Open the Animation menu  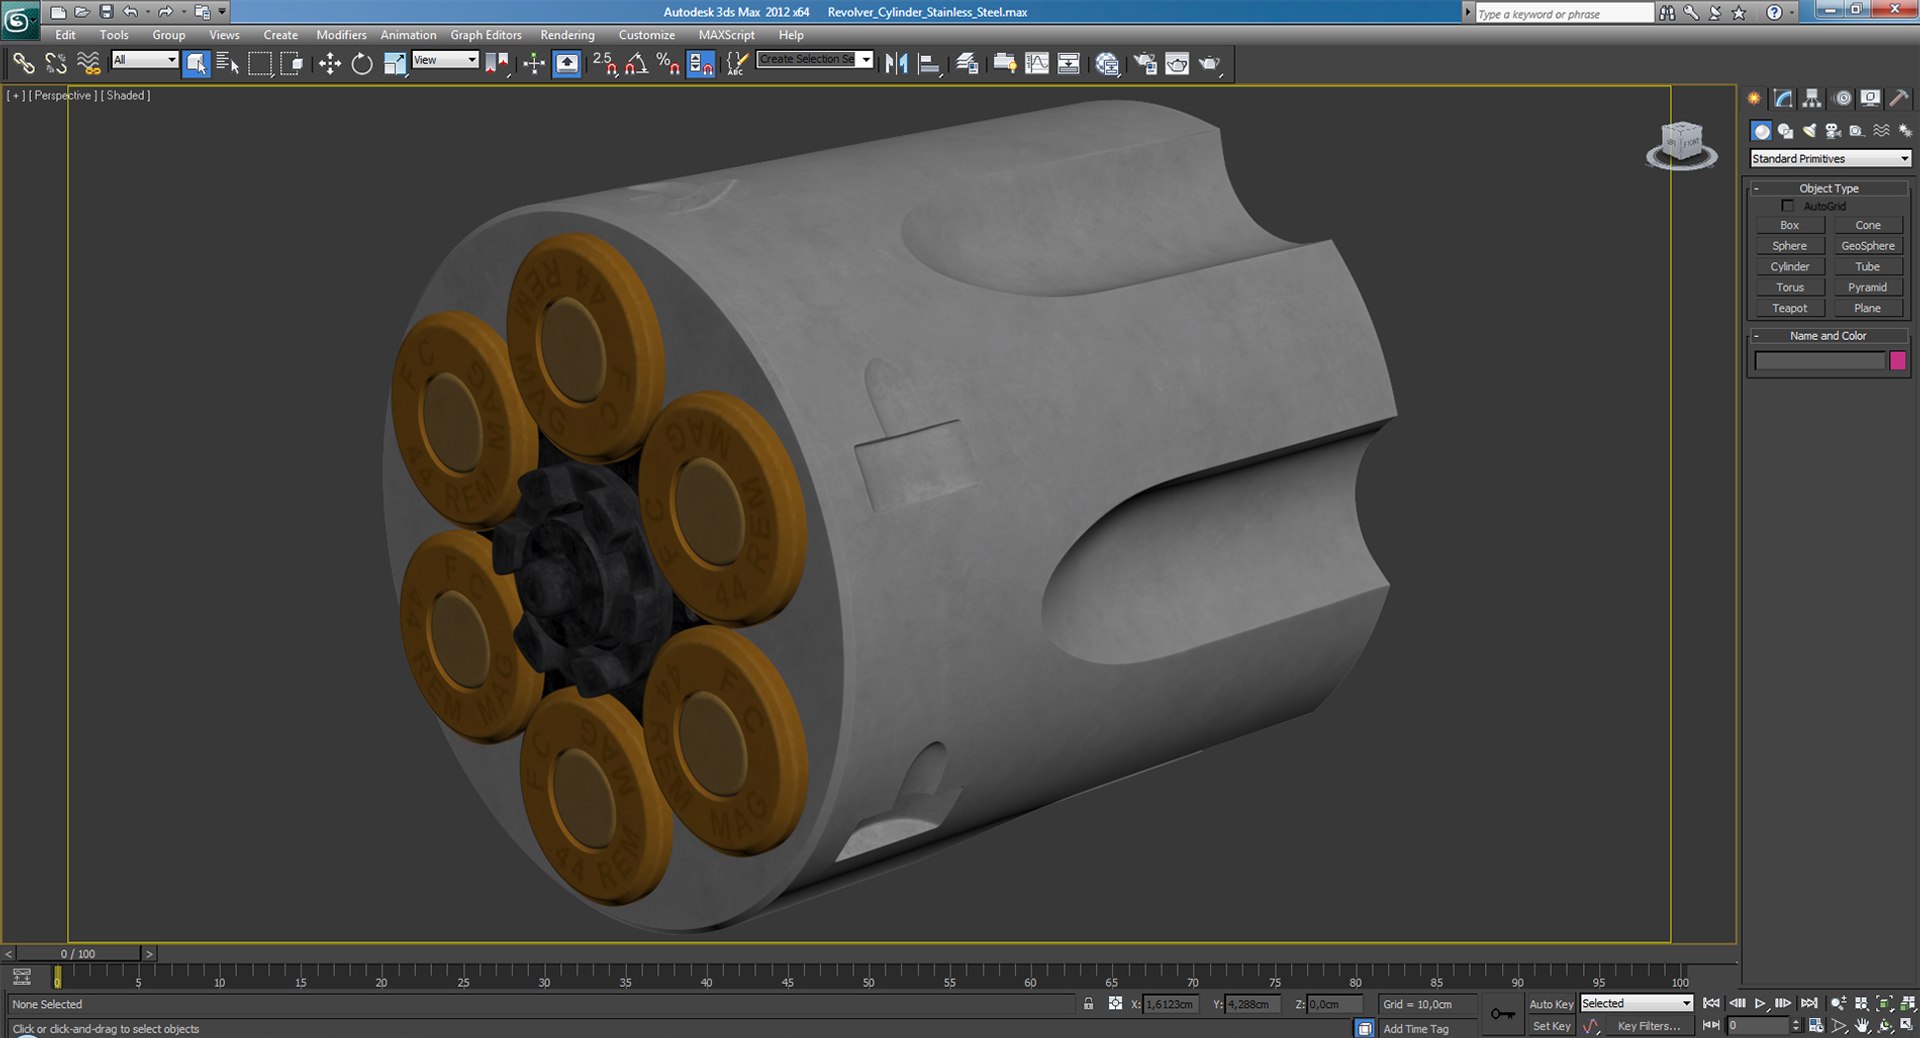click(408, 35)
